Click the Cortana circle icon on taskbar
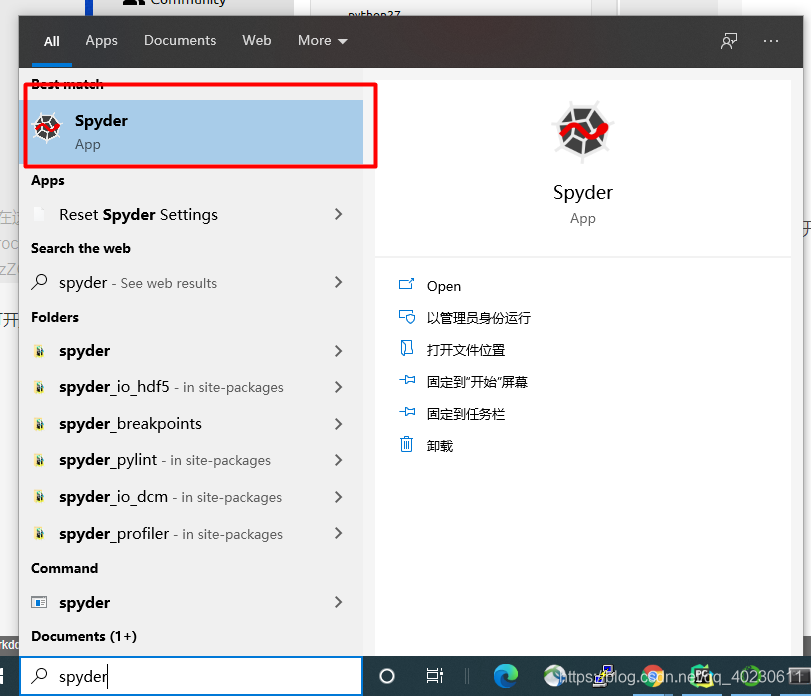 387,676
